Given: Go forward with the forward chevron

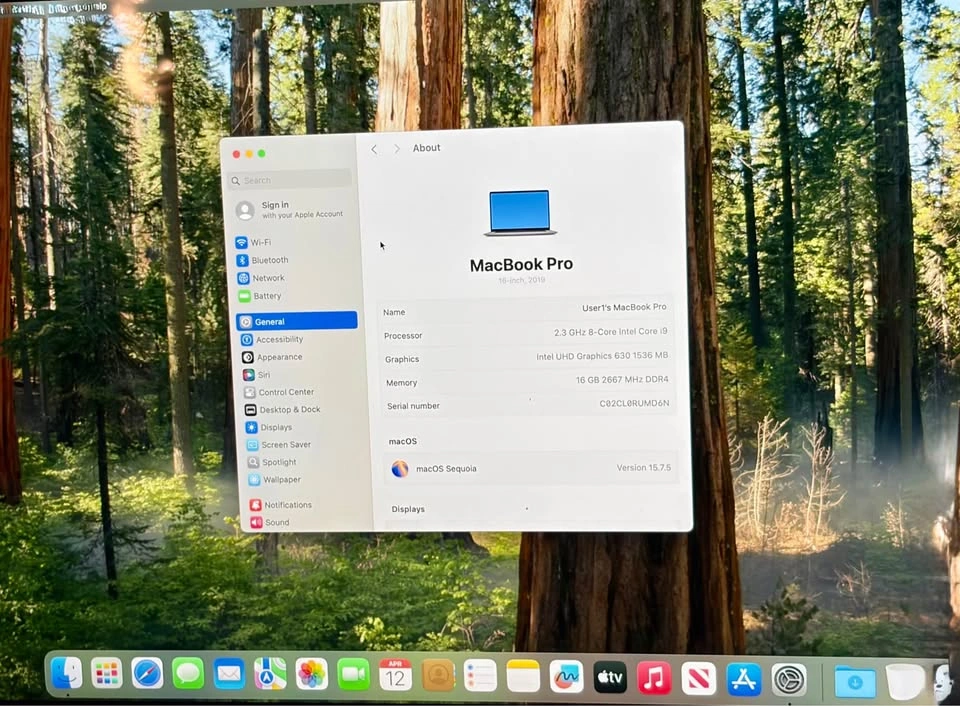Looking at the screenshot, I should [x=397, y=149].
